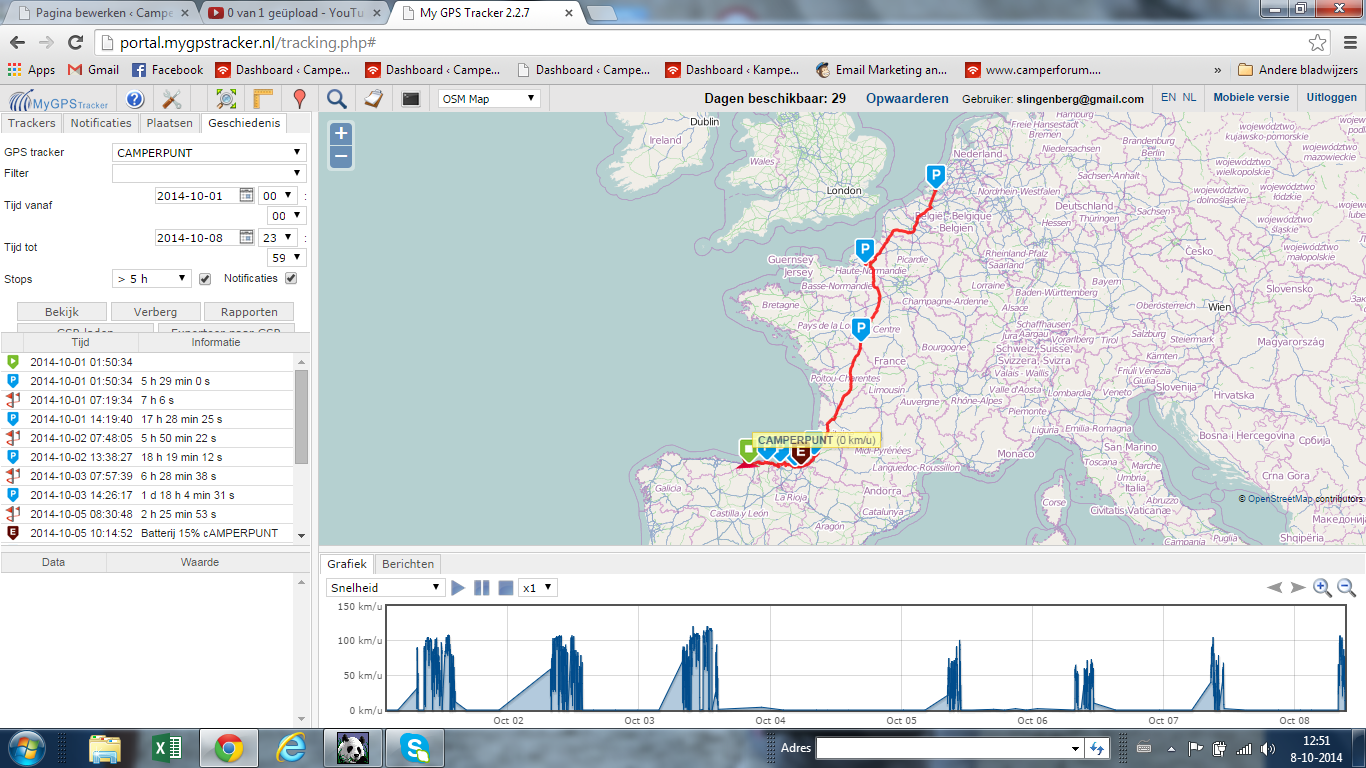Select the ruler measurement tool
This screenshot has height=768, width=1366.
tap(263, 99)
